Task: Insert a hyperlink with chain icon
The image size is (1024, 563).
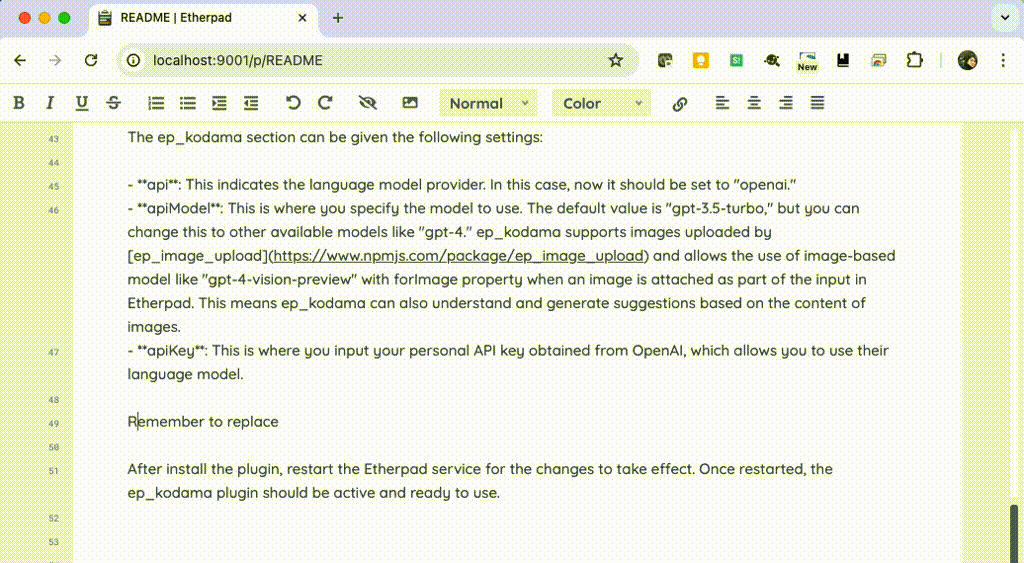Action: [x=680, y=104]
